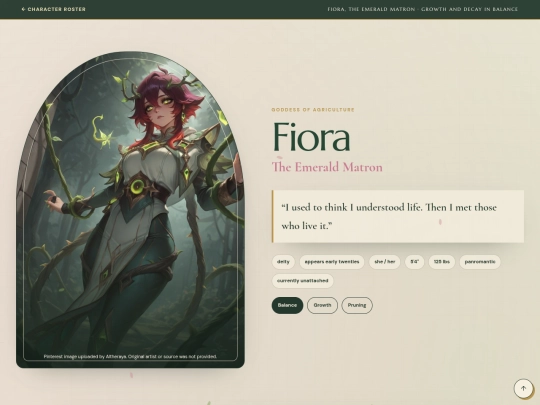Go back via Character Roster link

(53, 9)
